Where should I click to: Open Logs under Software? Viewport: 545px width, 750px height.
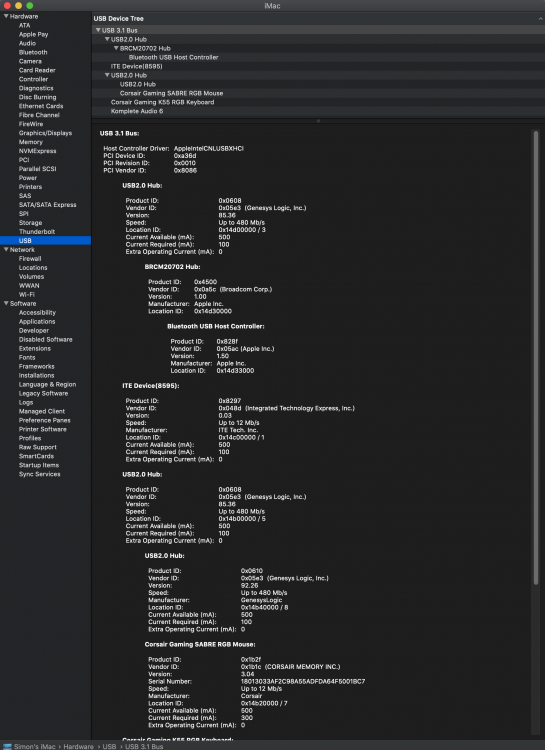[x=26, y=402]
